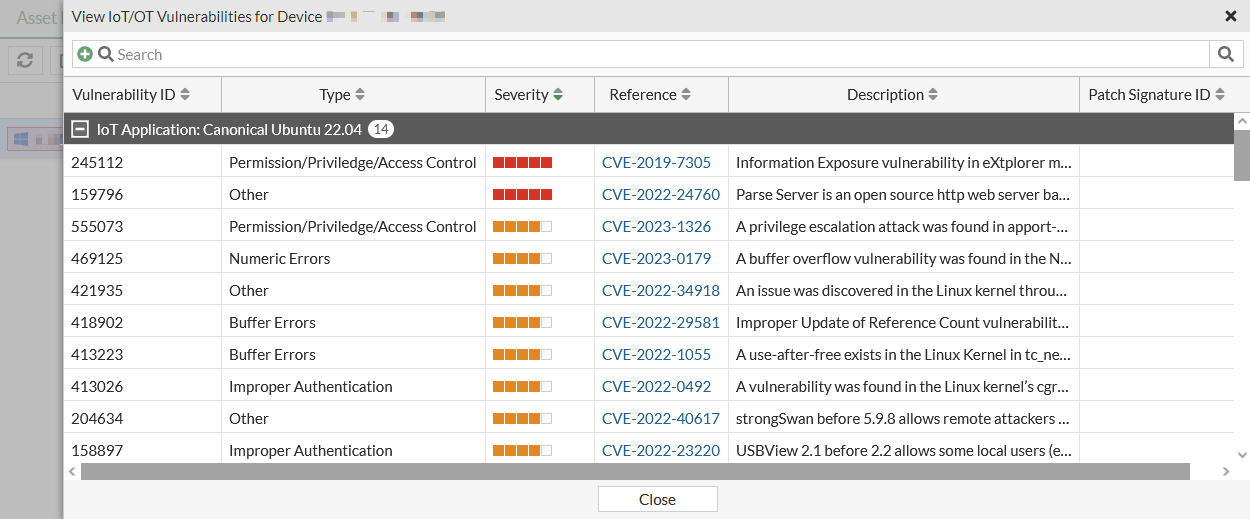Click the green add filter plus icon
Image resolution: width=1250 pixels, height=519 pixels.
(85, 55)
